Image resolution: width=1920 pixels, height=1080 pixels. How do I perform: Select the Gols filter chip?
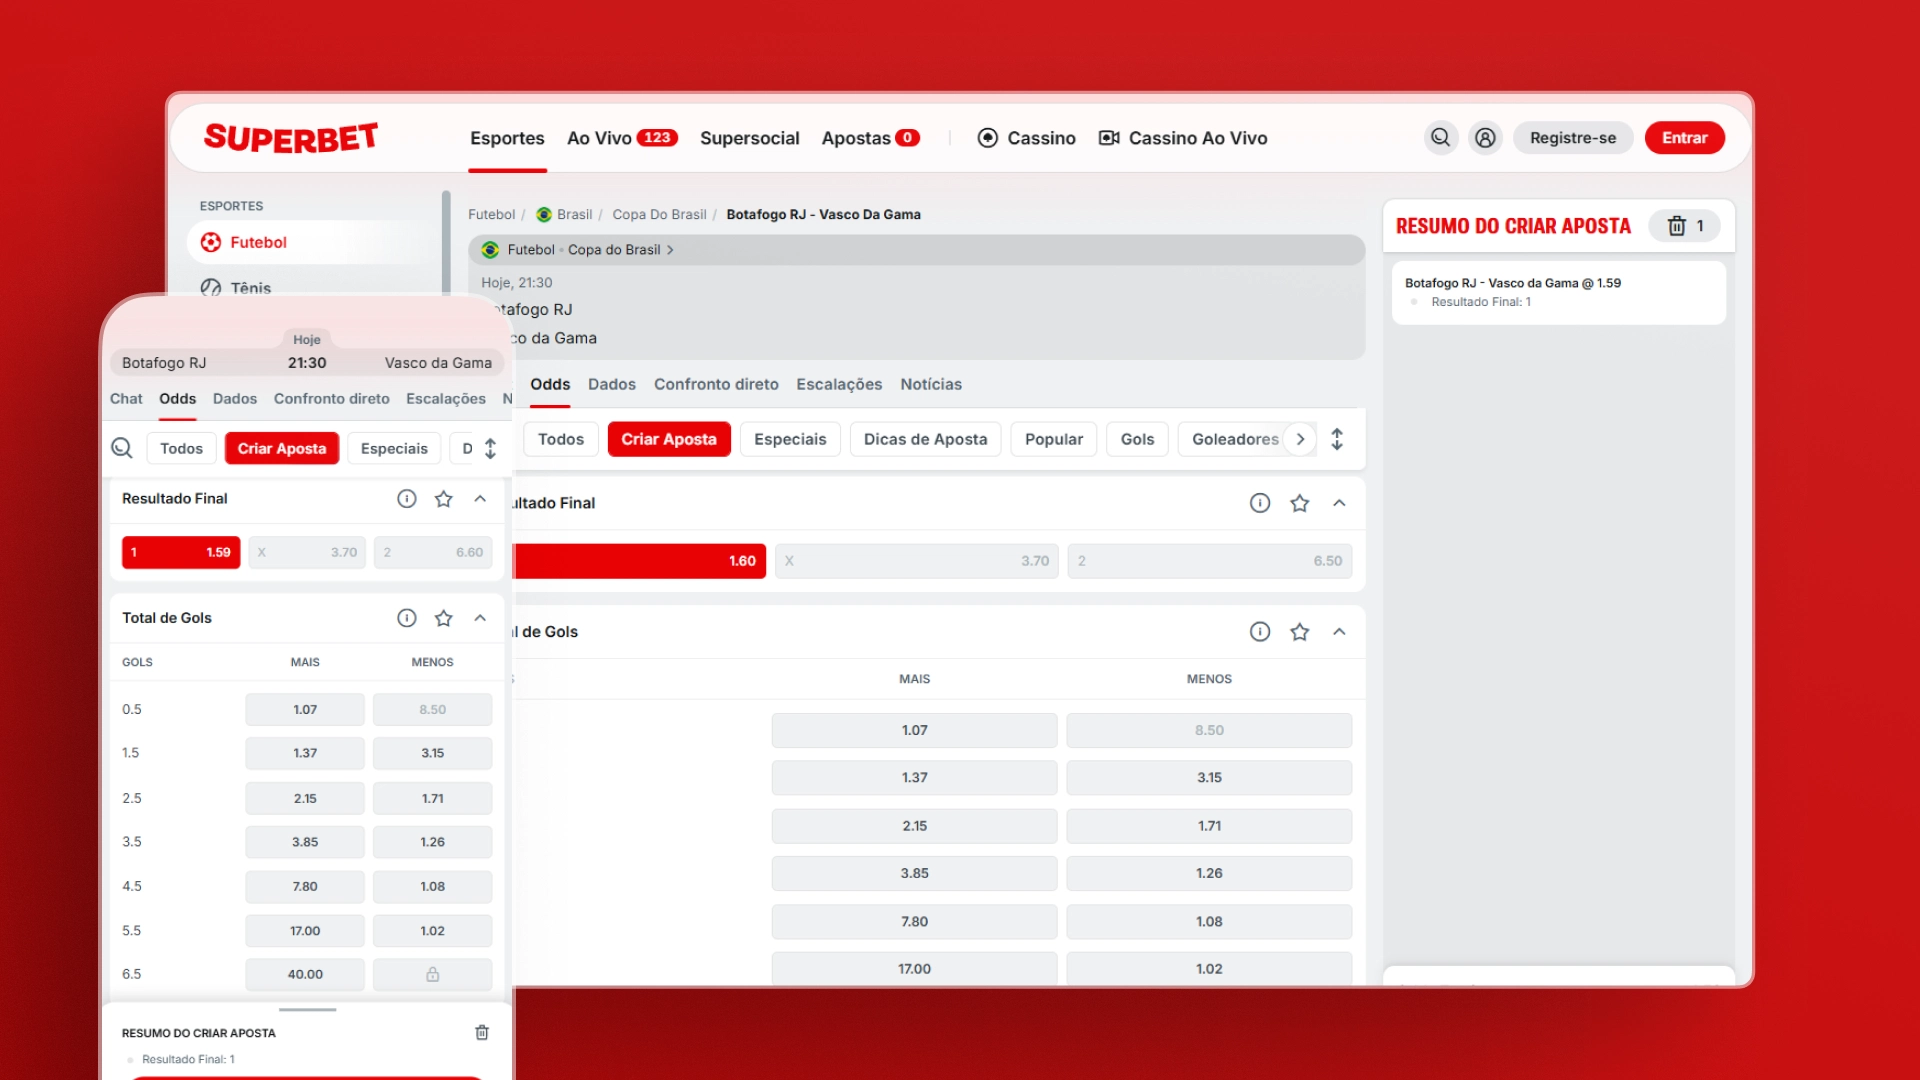point(1137,439)
